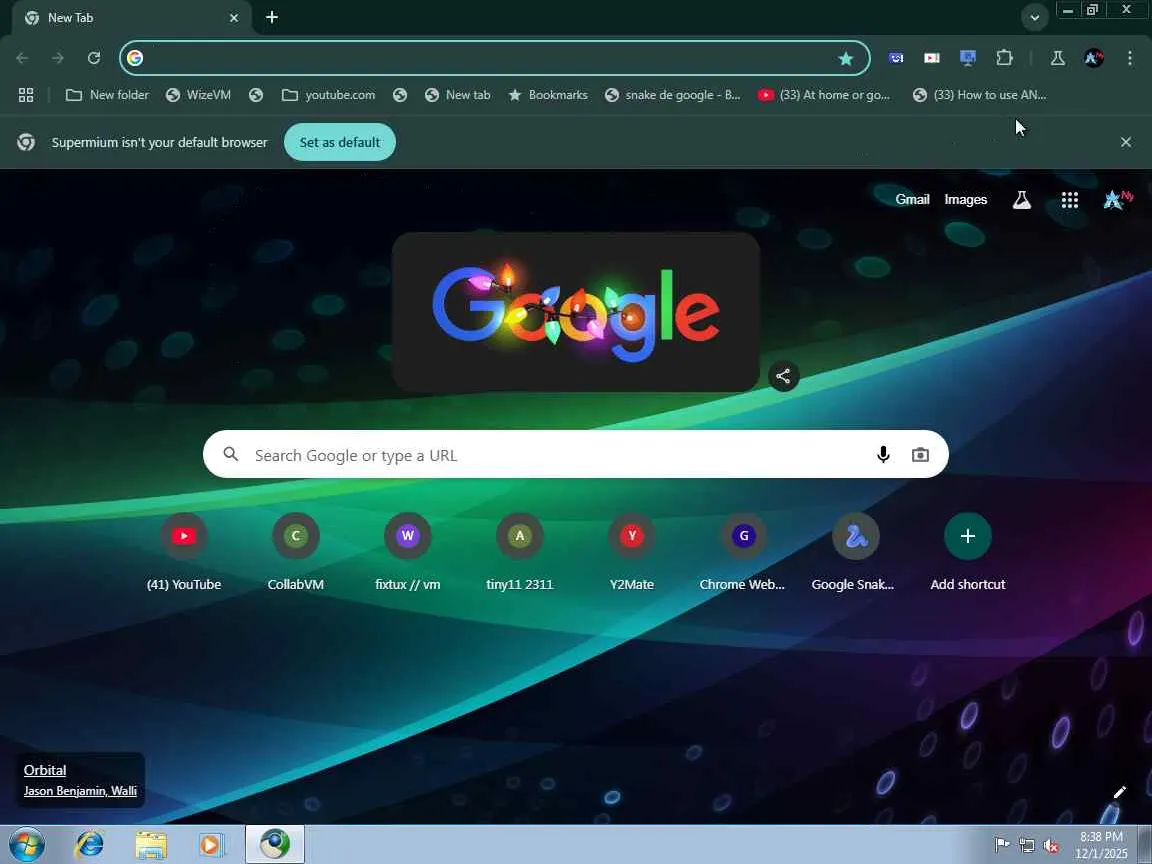Open the Bookmarks star bookmark

548,95
